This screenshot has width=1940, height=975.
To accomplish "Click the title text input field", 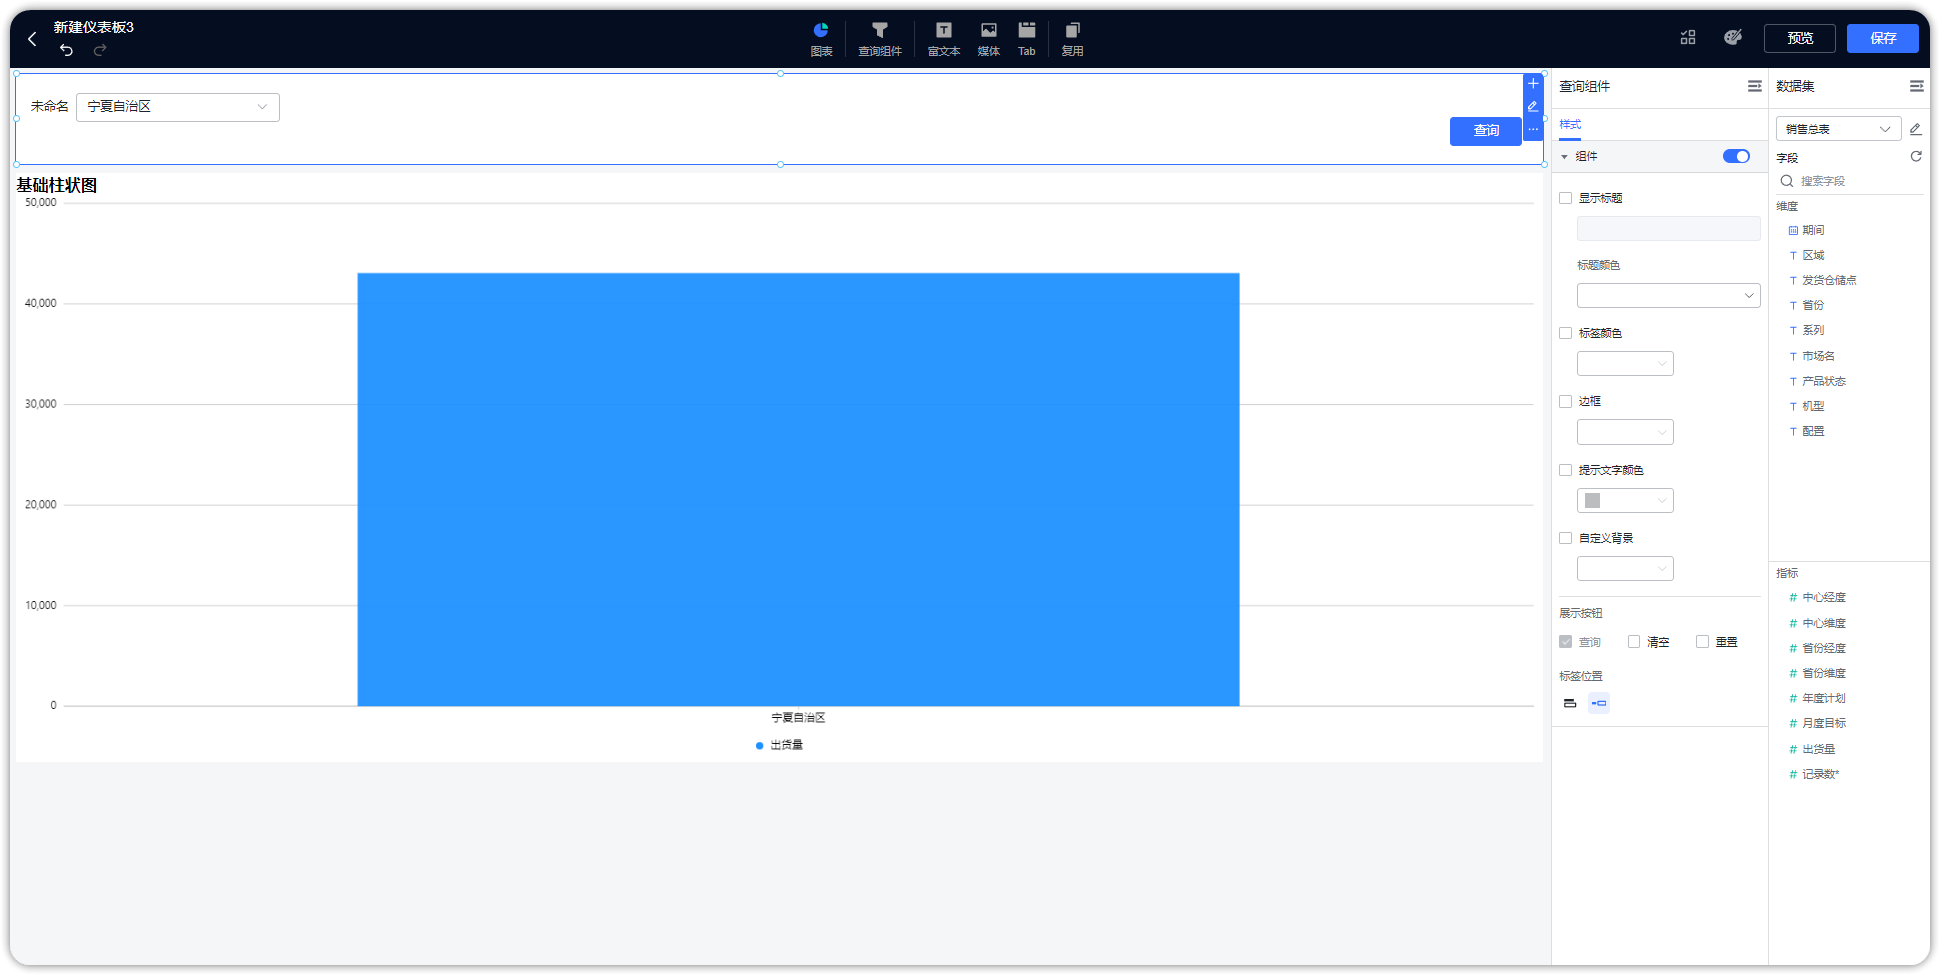I will point(1668,229).
